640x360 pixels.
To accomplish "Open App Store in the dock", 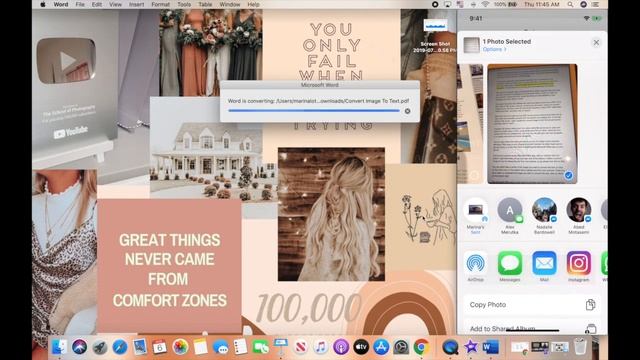I will point(381,347).
